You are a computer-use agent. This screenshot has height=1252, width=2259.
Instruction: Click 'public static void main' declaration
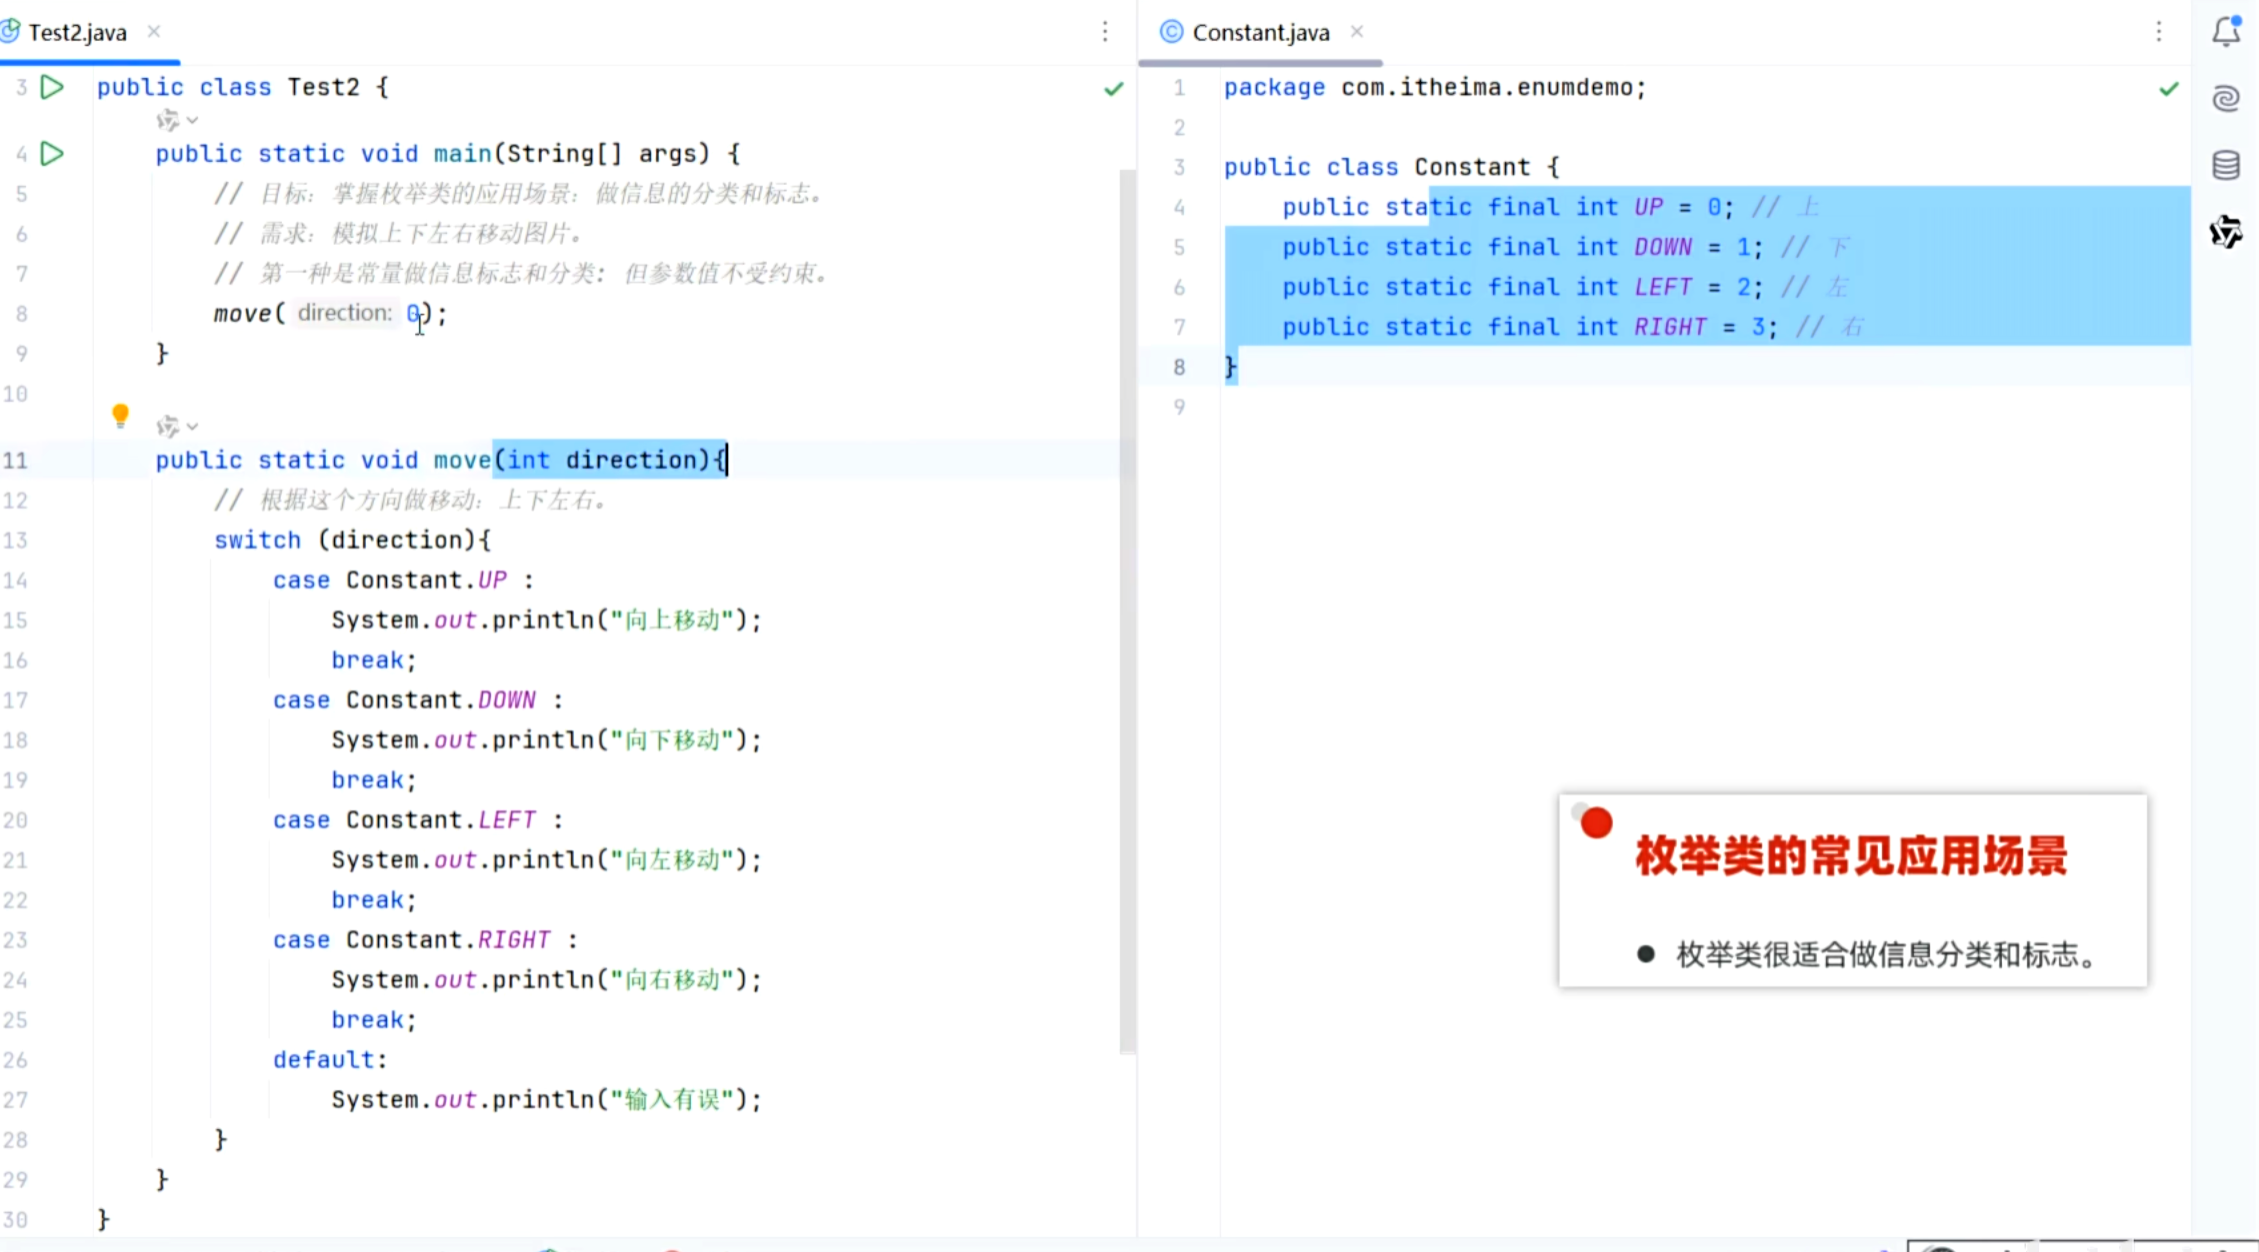point(448,153)
